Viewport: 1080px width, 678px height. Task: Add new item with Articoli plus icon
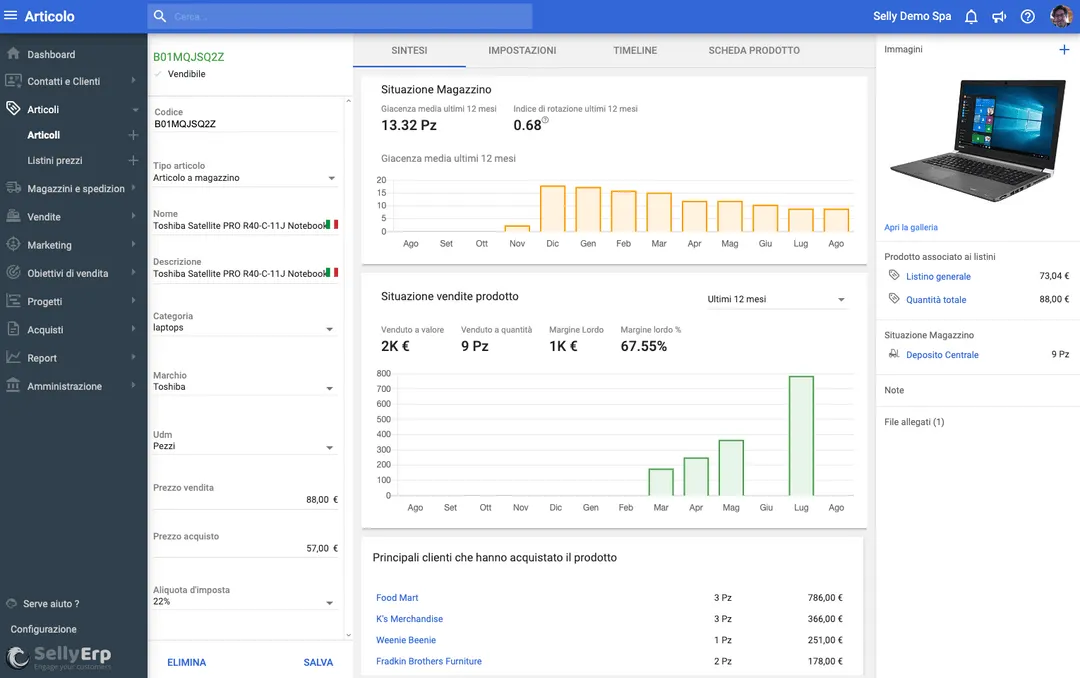coord(134,135)
